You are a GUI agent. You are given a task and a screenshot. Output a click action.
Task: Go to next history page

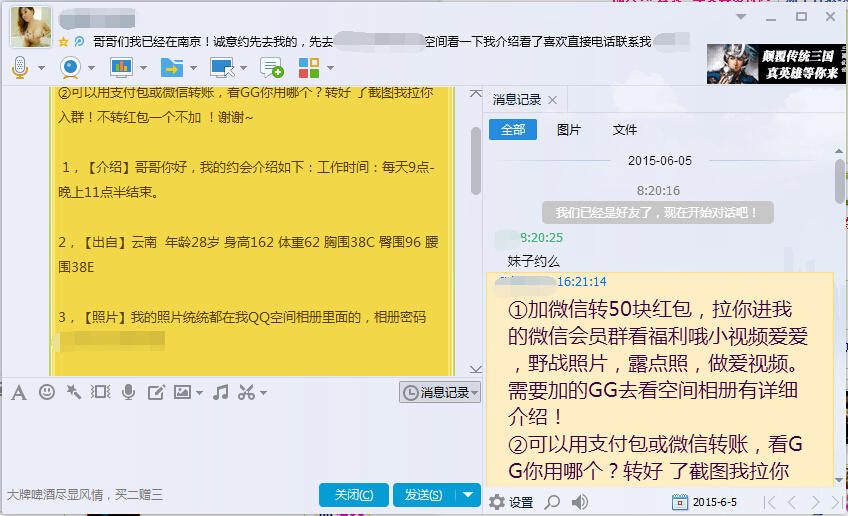click(x=814, y=502)
